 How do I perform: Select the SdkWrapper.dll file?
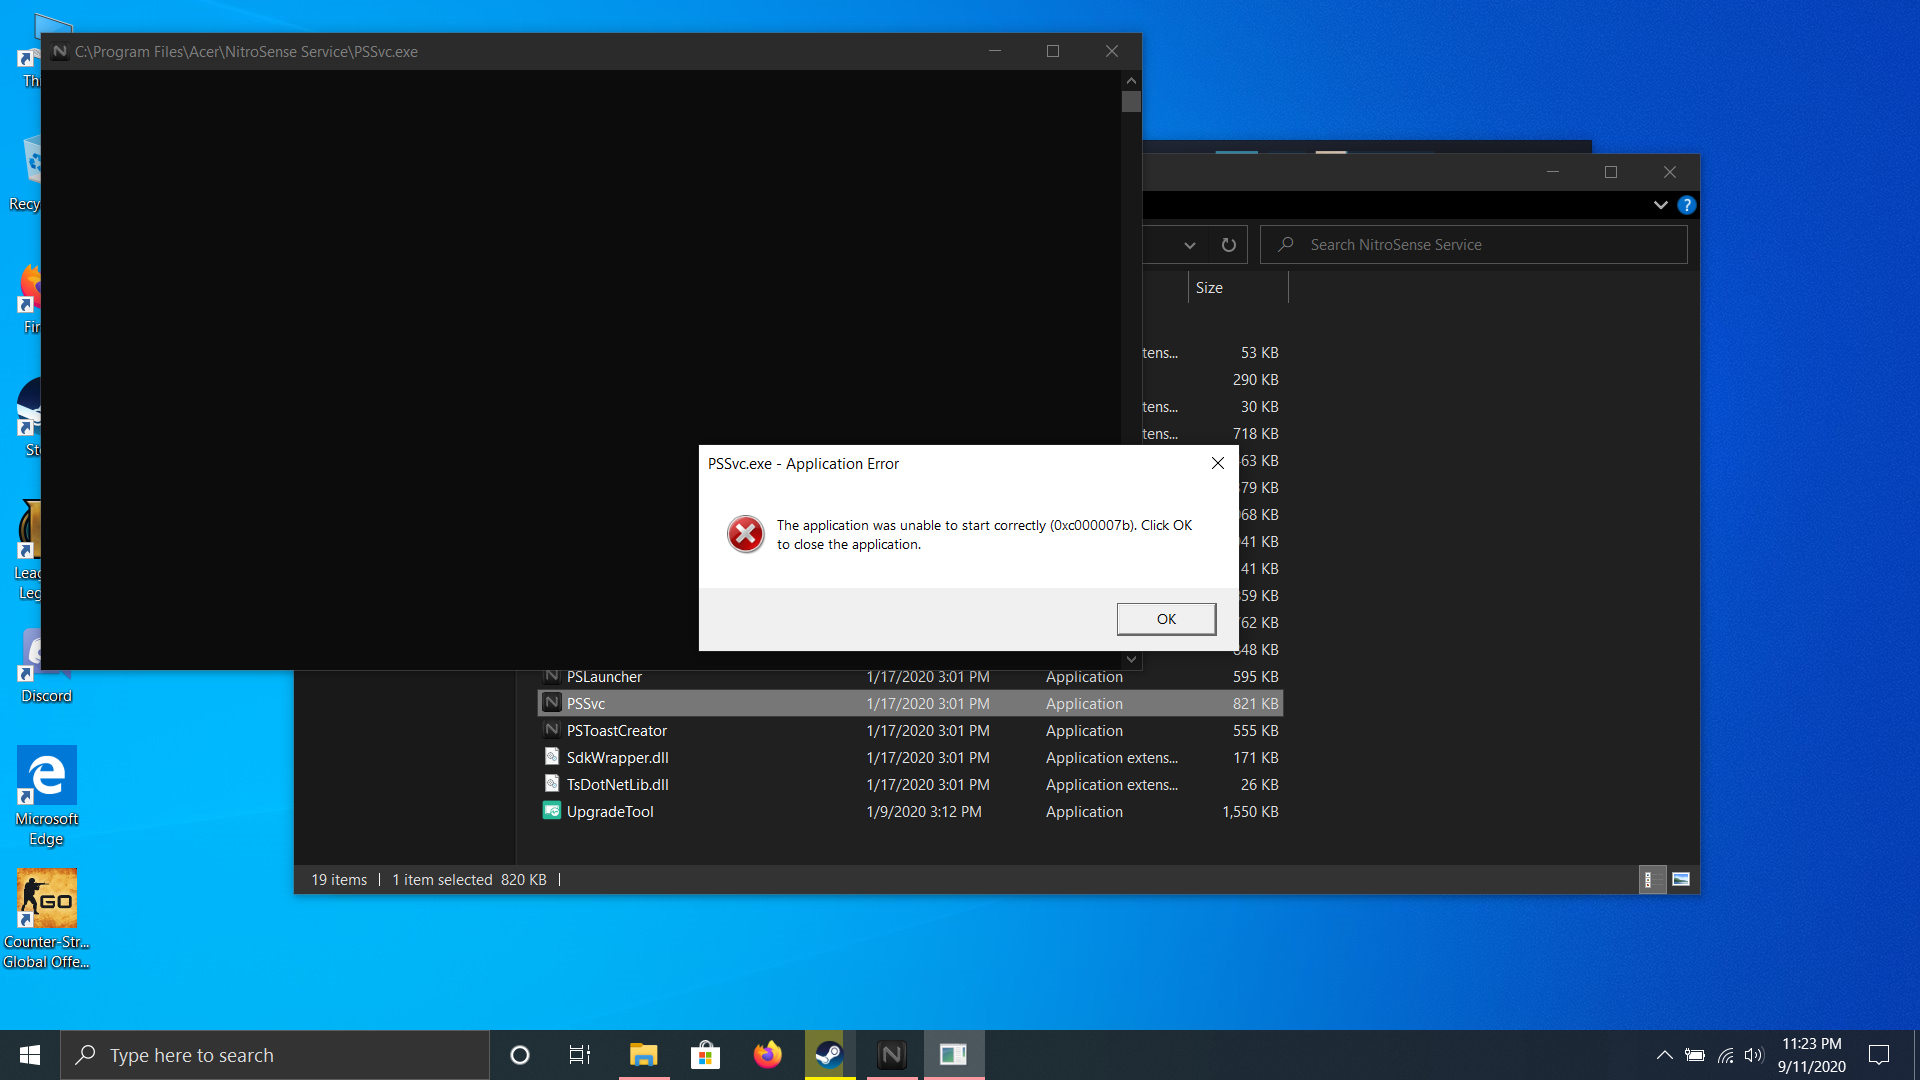(x=617, y=758)
